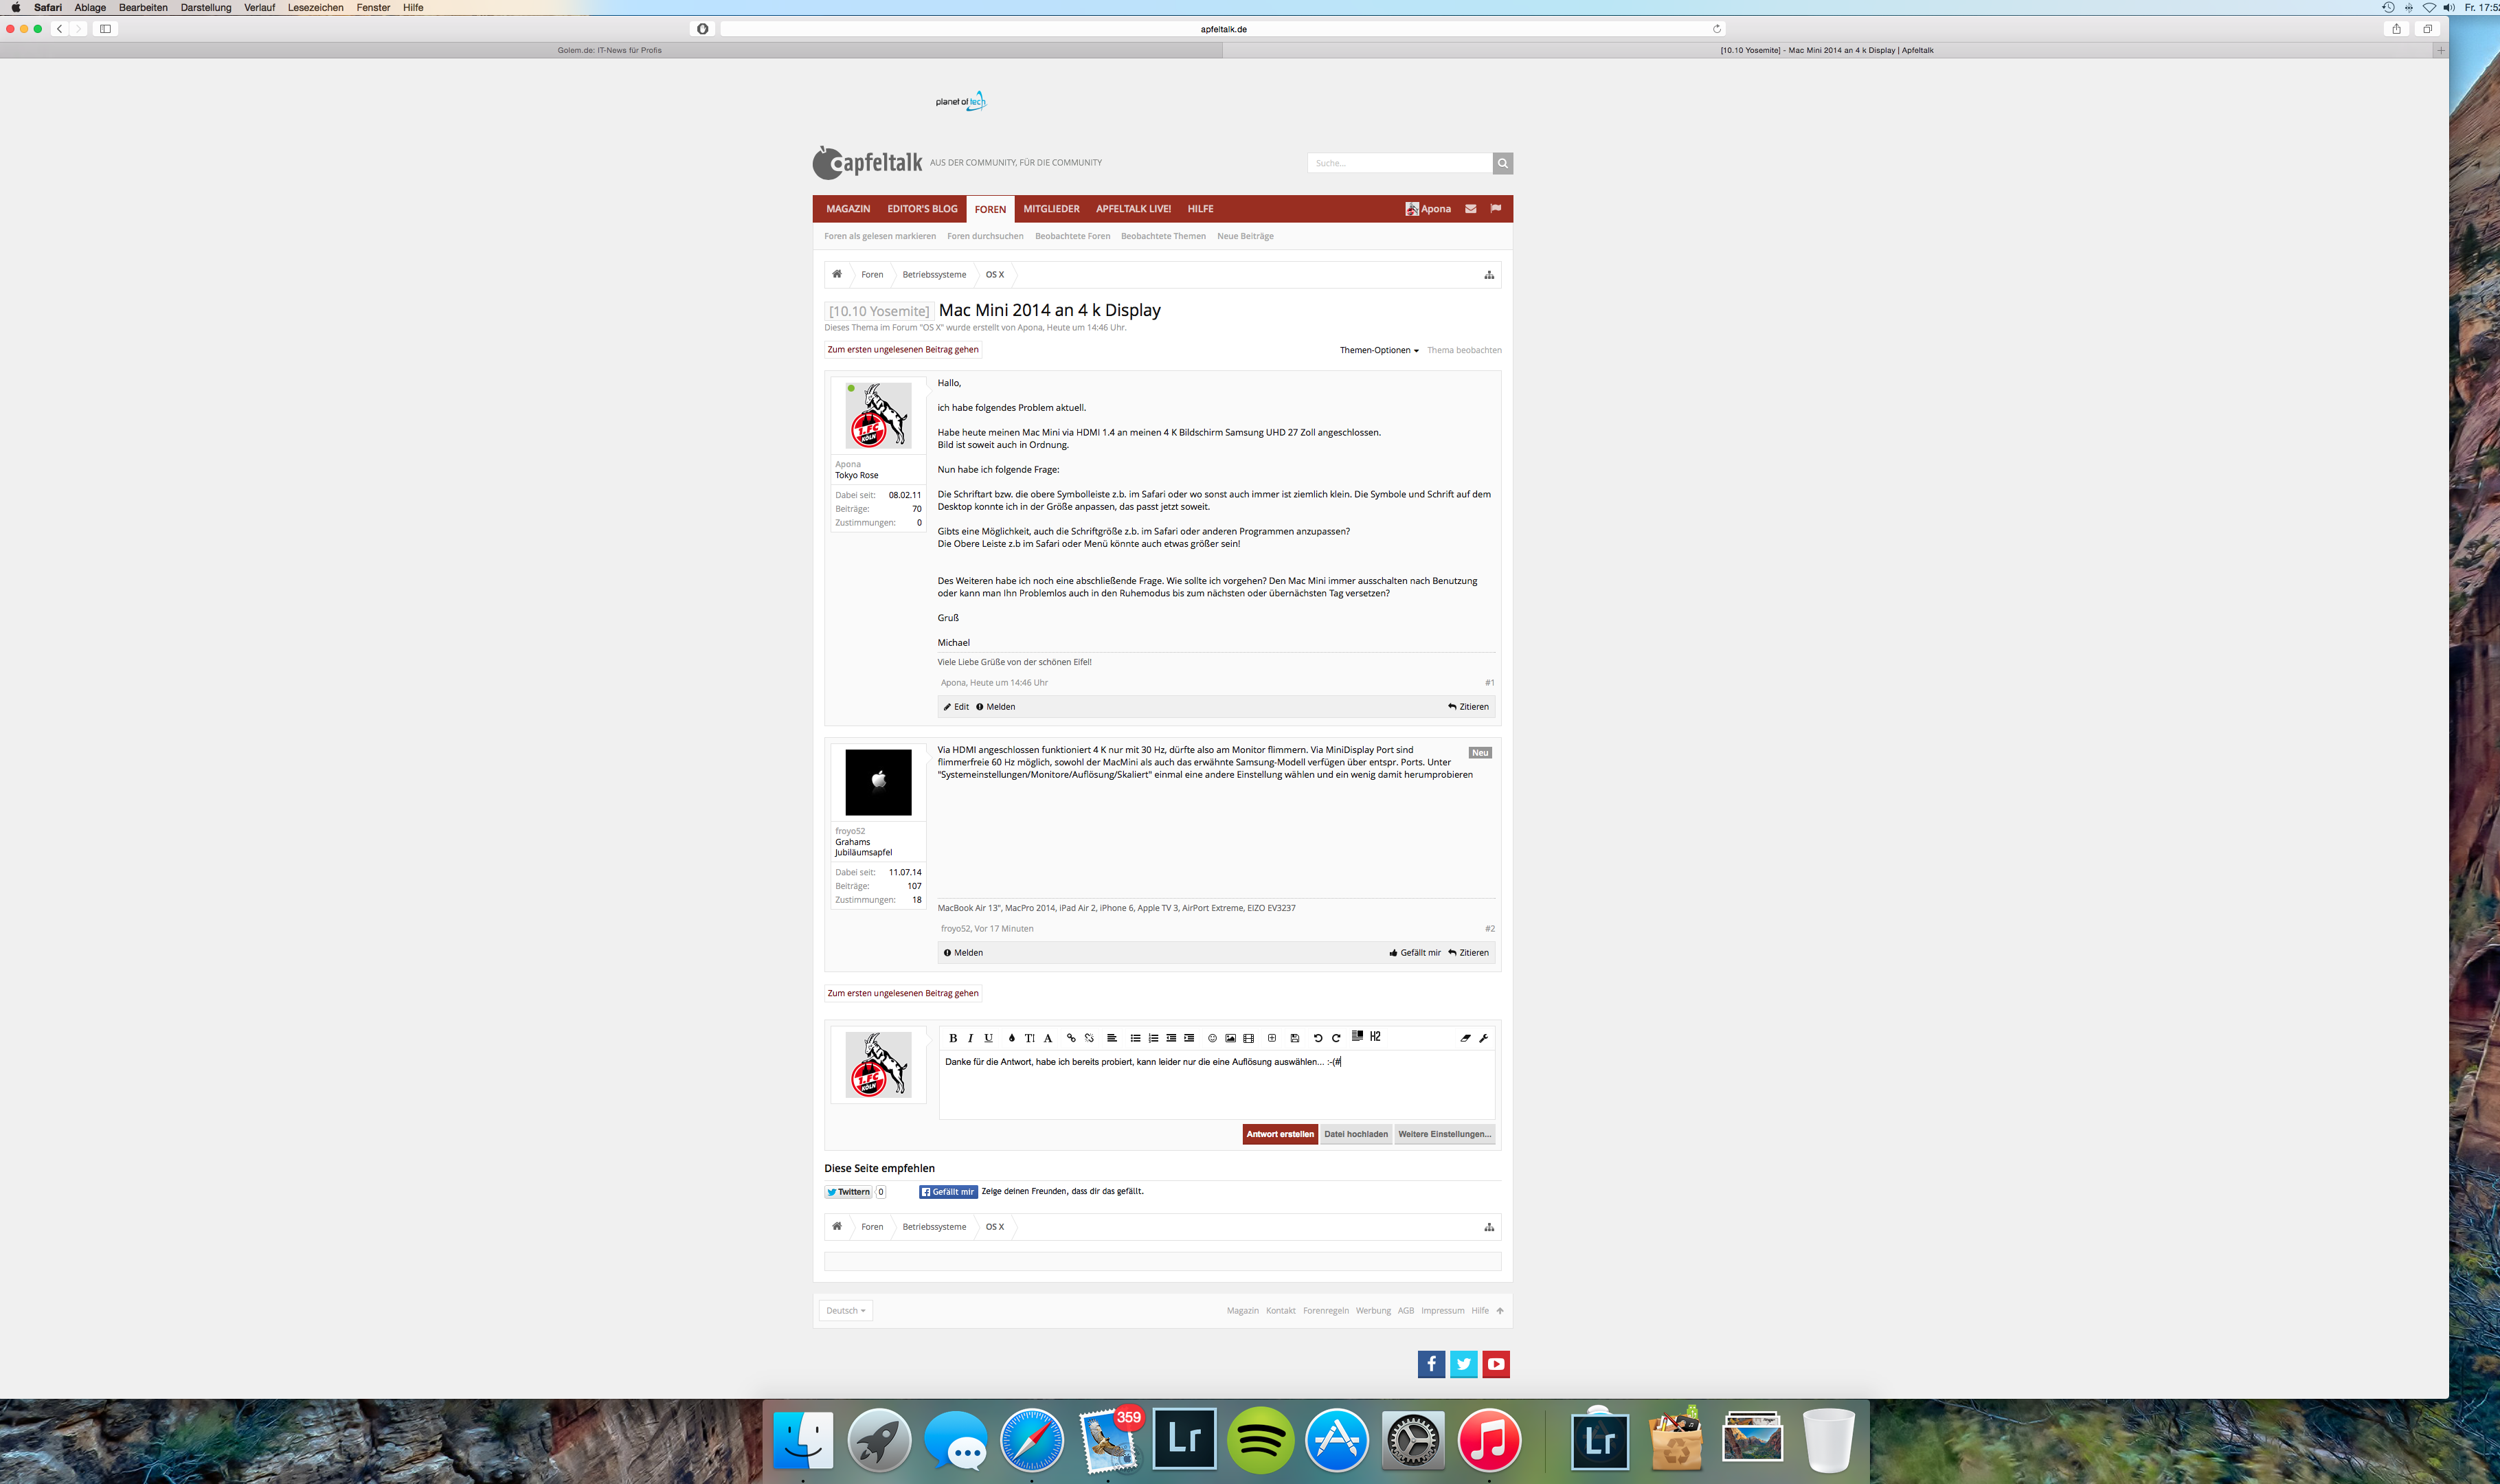Insert an H2 heading

tap(1375, 1036)
